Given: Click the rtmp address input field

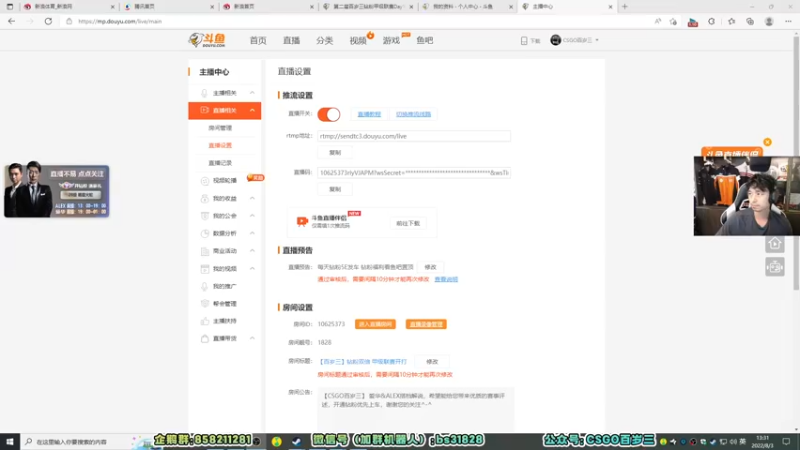Looking at the screenshot, I should [x=414, y=136].
